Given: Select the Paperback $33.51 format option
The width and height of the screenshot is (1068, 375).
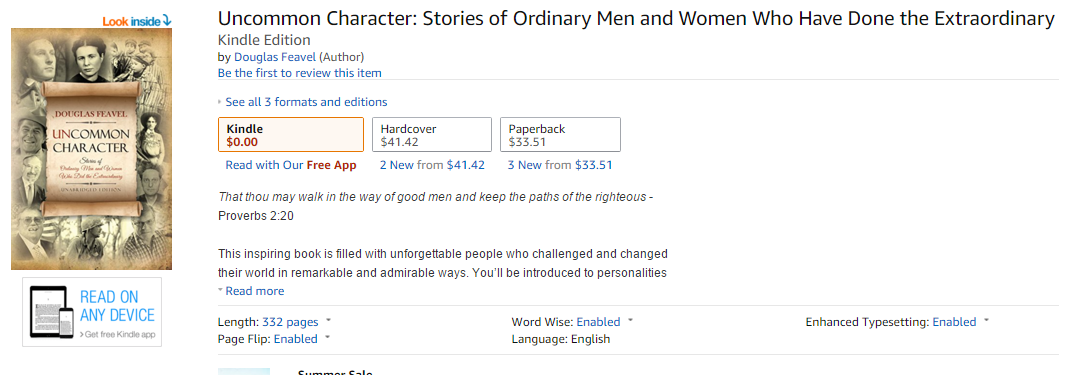Looking at the screenshot, I should pyautogui.click(x=560, y=135).
